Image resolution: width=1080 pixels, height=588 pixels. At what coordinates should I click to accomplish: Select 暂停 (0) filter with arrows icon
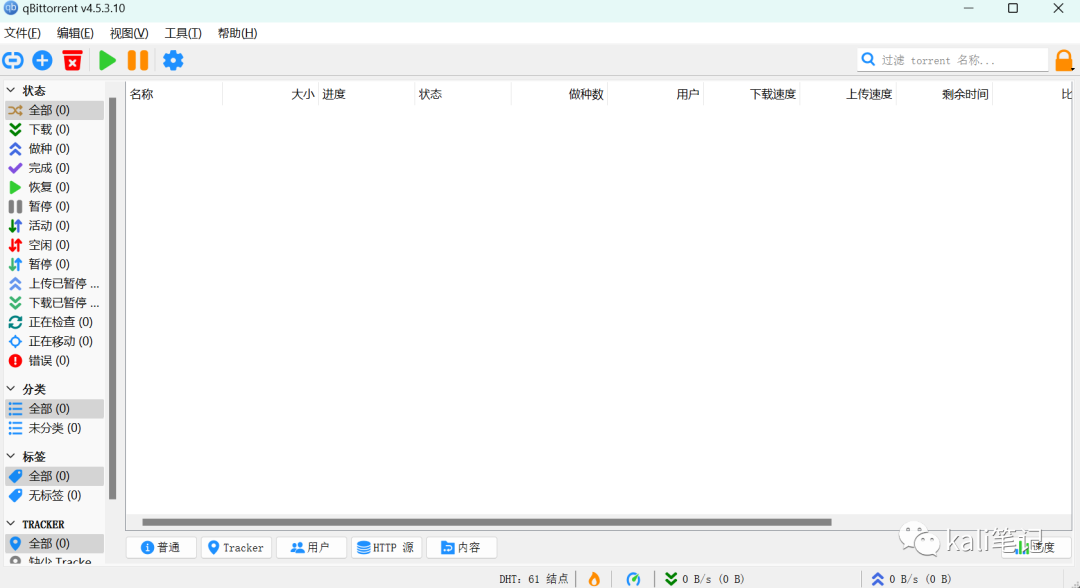click(54, 264)
